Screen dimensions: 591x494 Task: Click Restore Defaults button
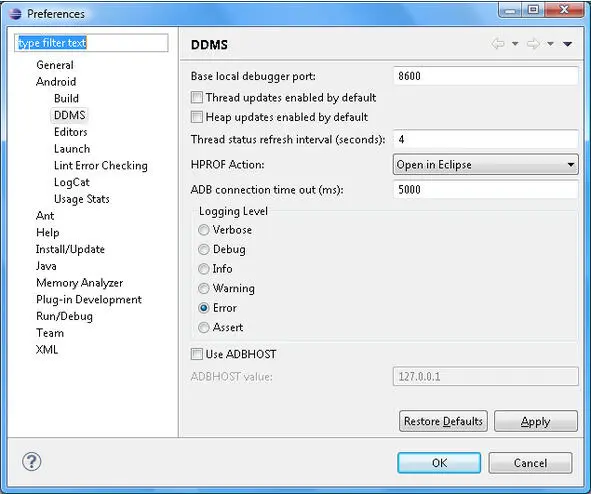443,421
